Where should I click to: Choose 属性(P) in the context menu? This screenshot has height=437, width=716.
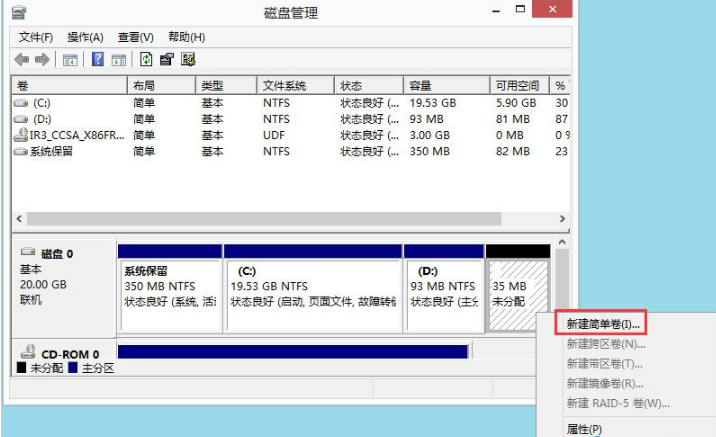coord(584,429)
